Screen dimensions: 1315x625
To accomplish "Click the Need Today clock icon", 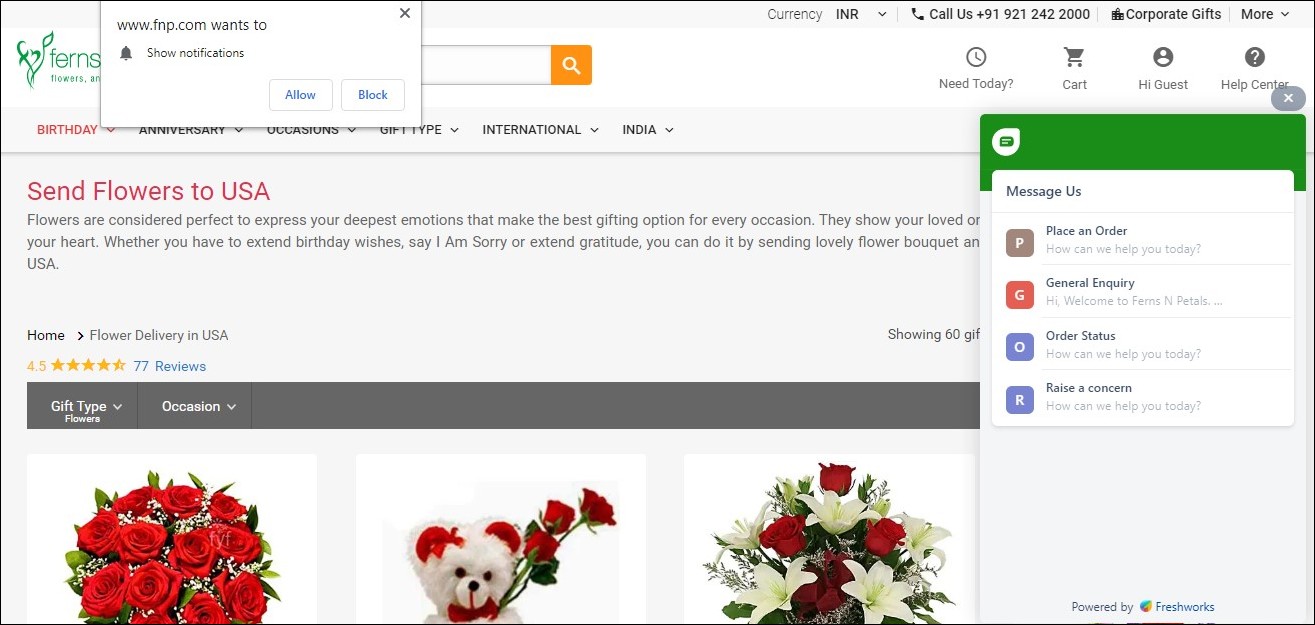I will 975,58.
